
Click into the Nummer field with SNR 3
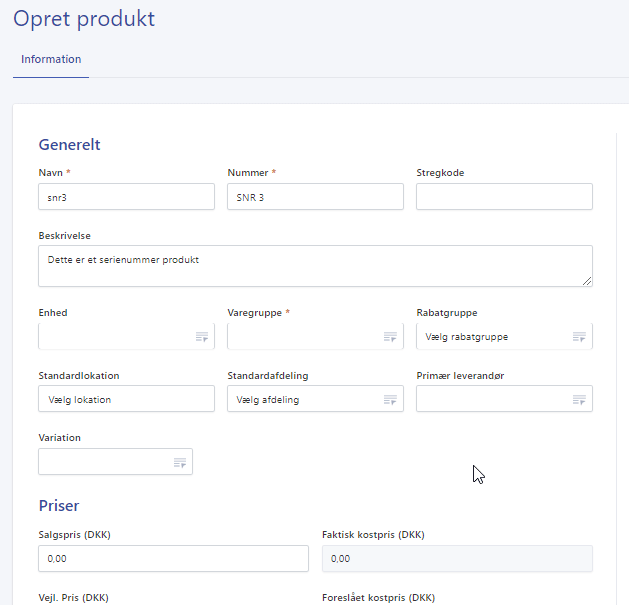(x=315, y=197)
